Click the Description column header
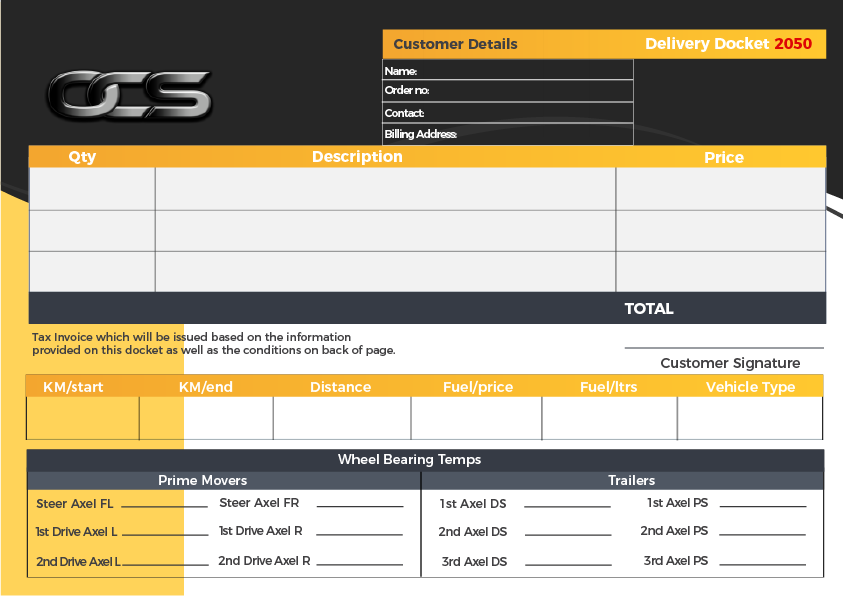Image resolution: width=843 pixels, height=596 pixels. click(357, 157)
